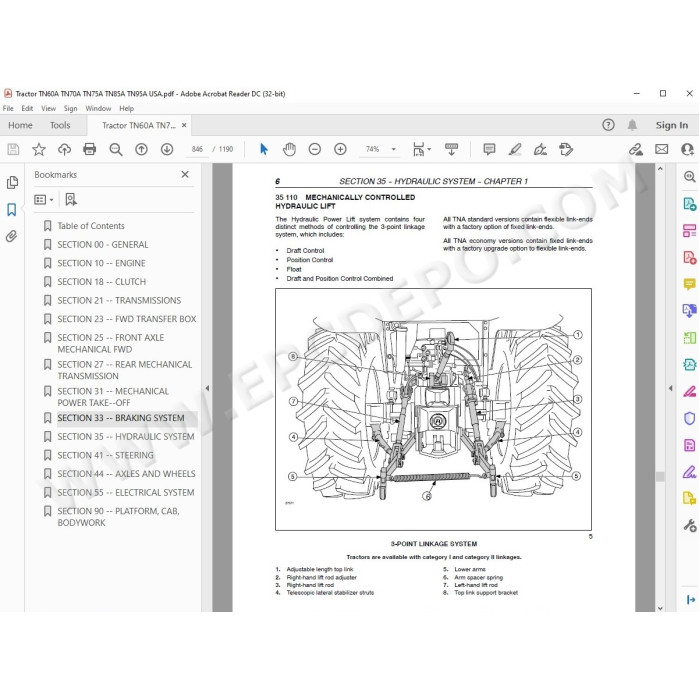Share a link to this file
The width and height of the screenshot is (700, 700).
[x=636, y=149]
